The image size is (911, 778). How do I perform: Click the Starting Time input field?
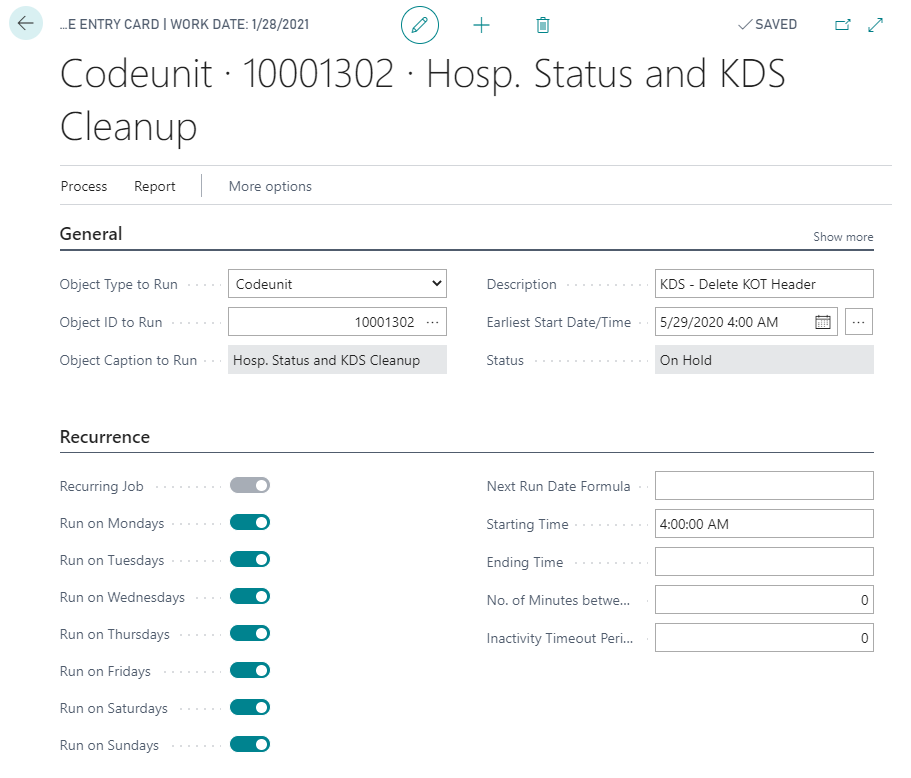tap(764, 524)
